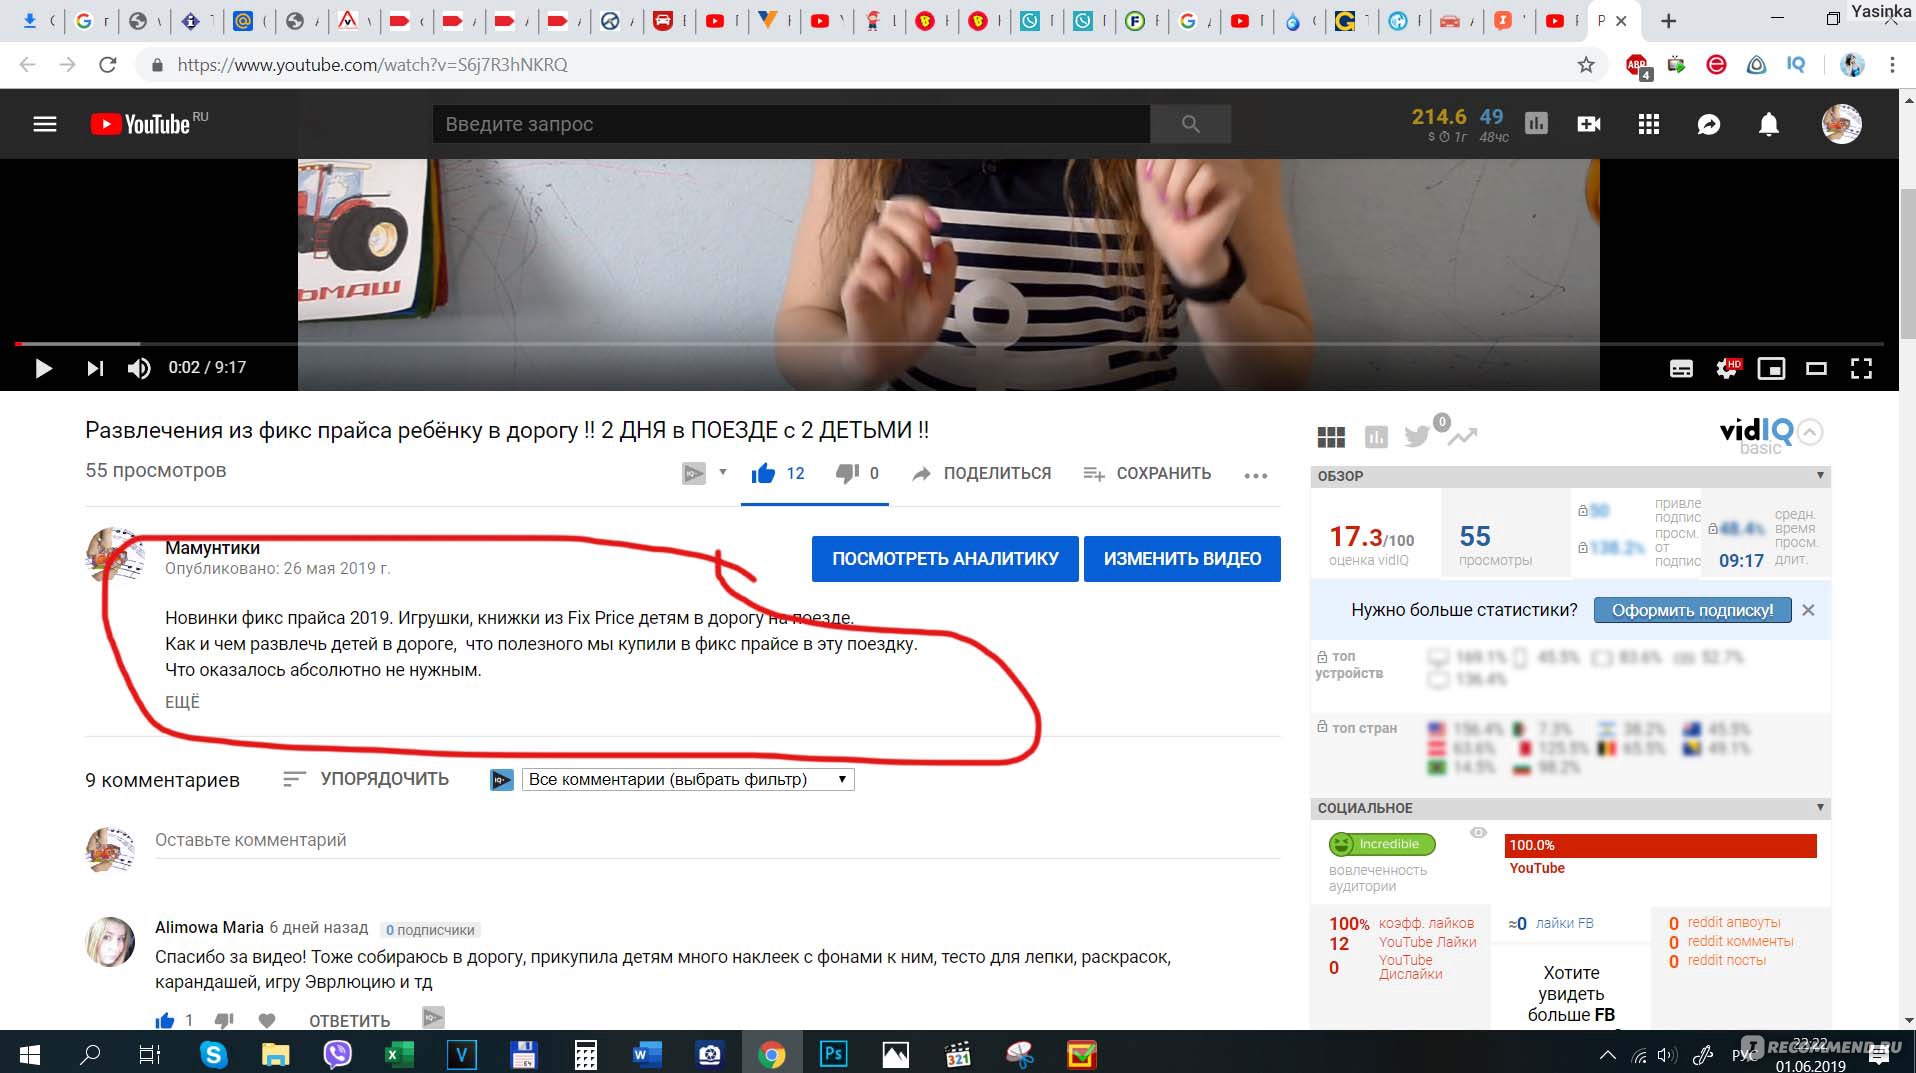Collapse the ОБЗОР section in vidIQ panel
This screenshot has height=1073, width=1916.
click(x=1819, y=476)
